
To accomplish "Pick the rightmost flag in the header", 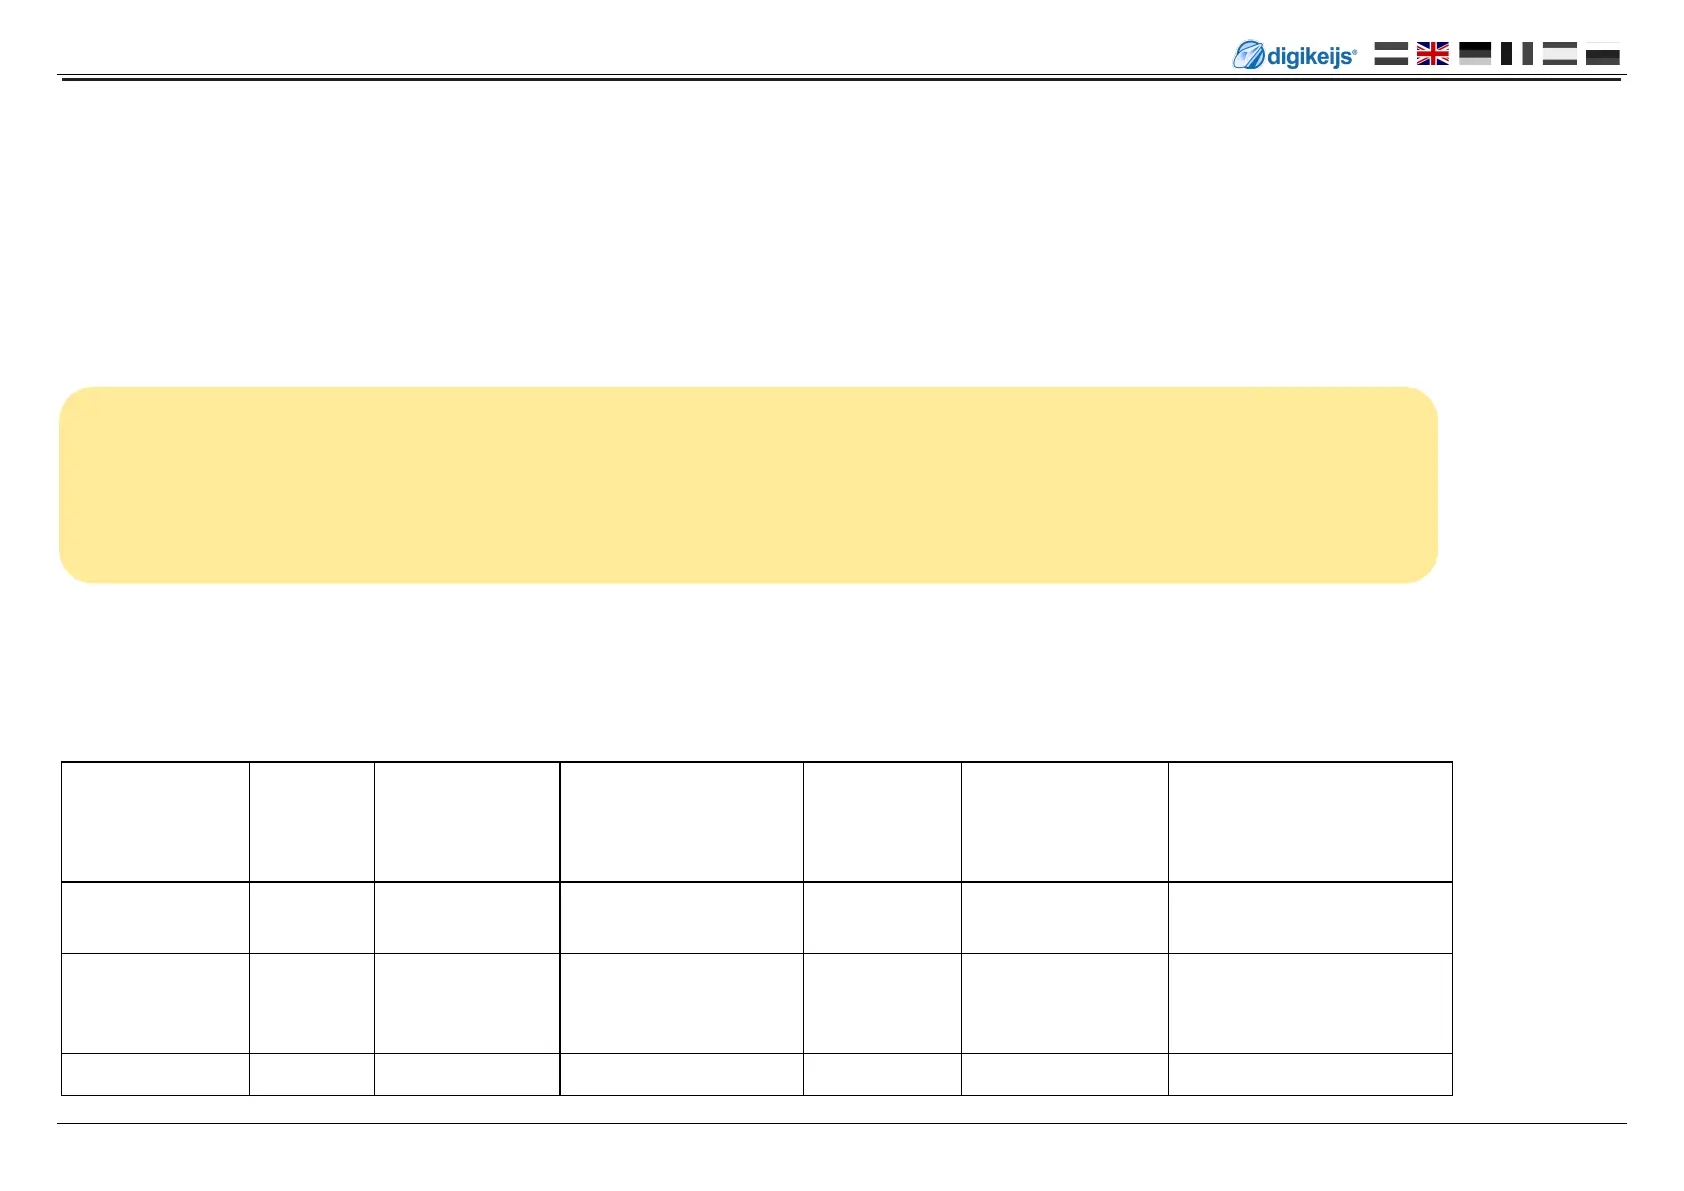I will (x=1602, y=55).
